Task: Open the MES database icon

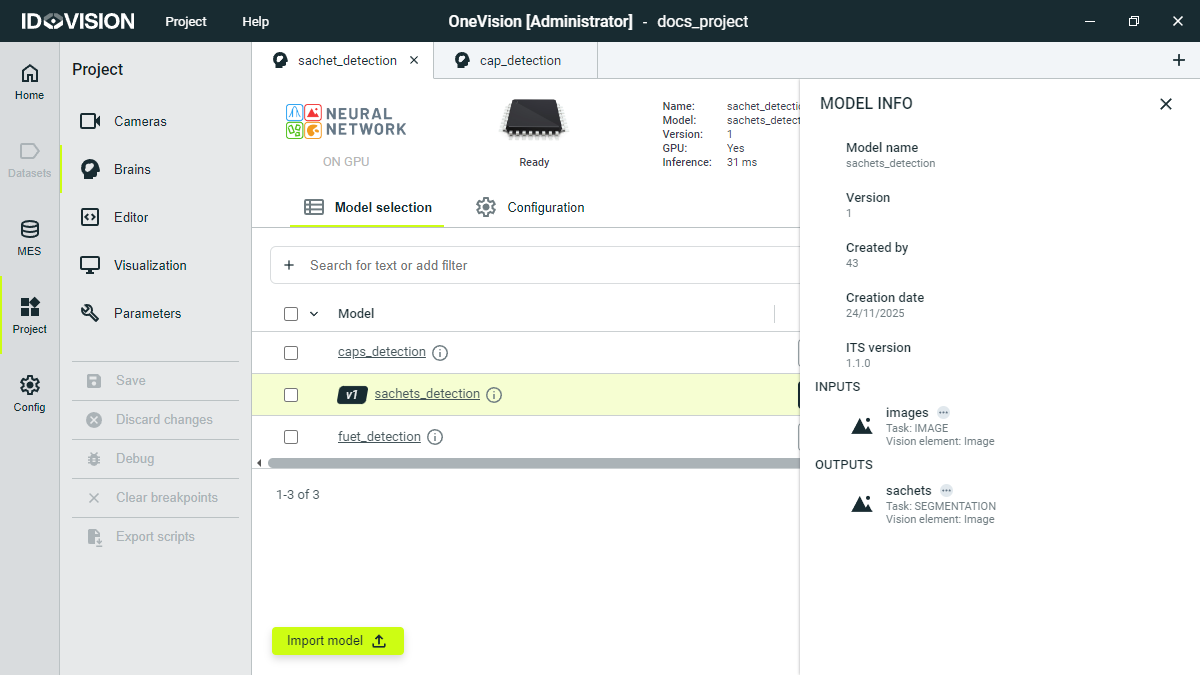Action: [30, 237]
